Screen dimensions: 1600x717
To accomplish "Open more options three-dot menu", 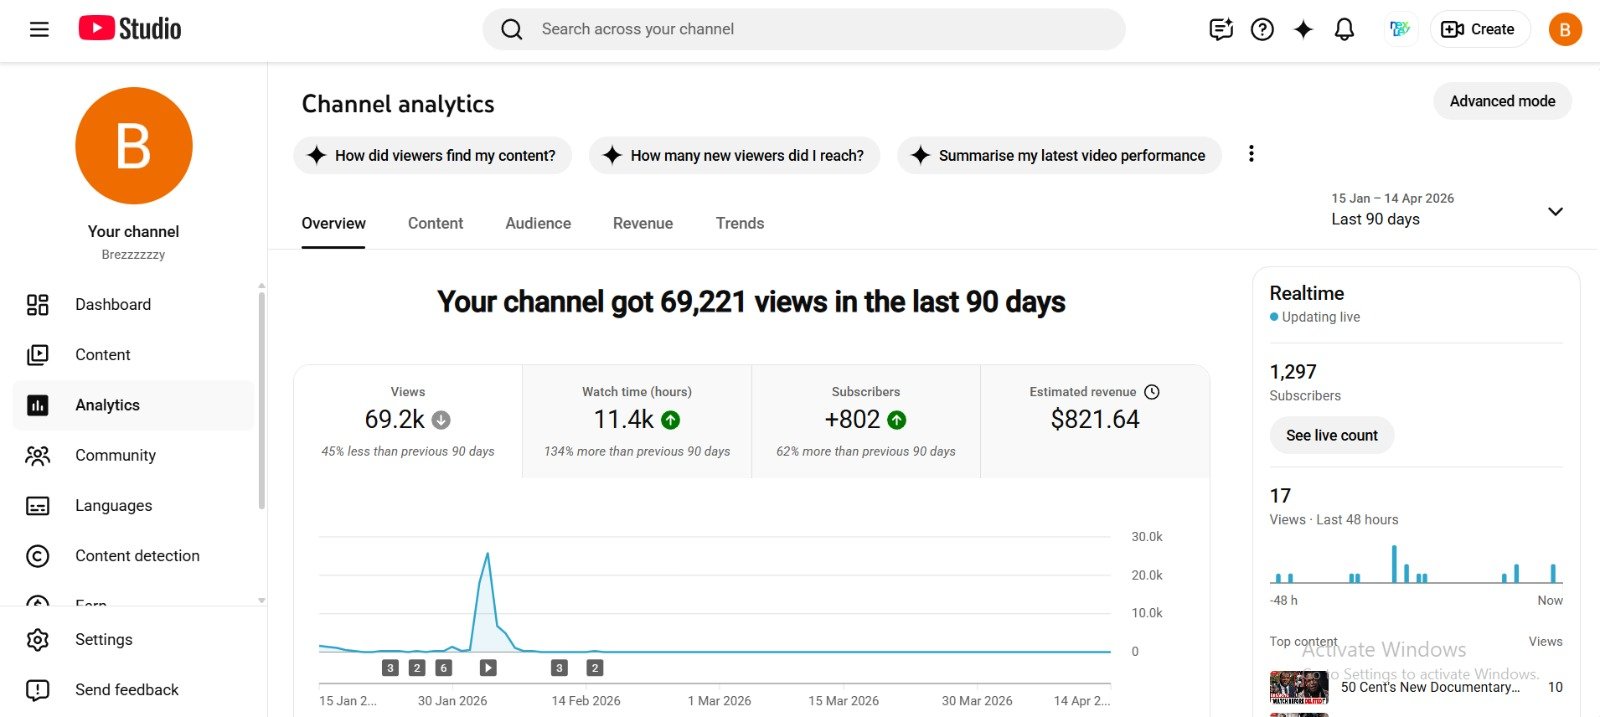I will pos(1251,154).
